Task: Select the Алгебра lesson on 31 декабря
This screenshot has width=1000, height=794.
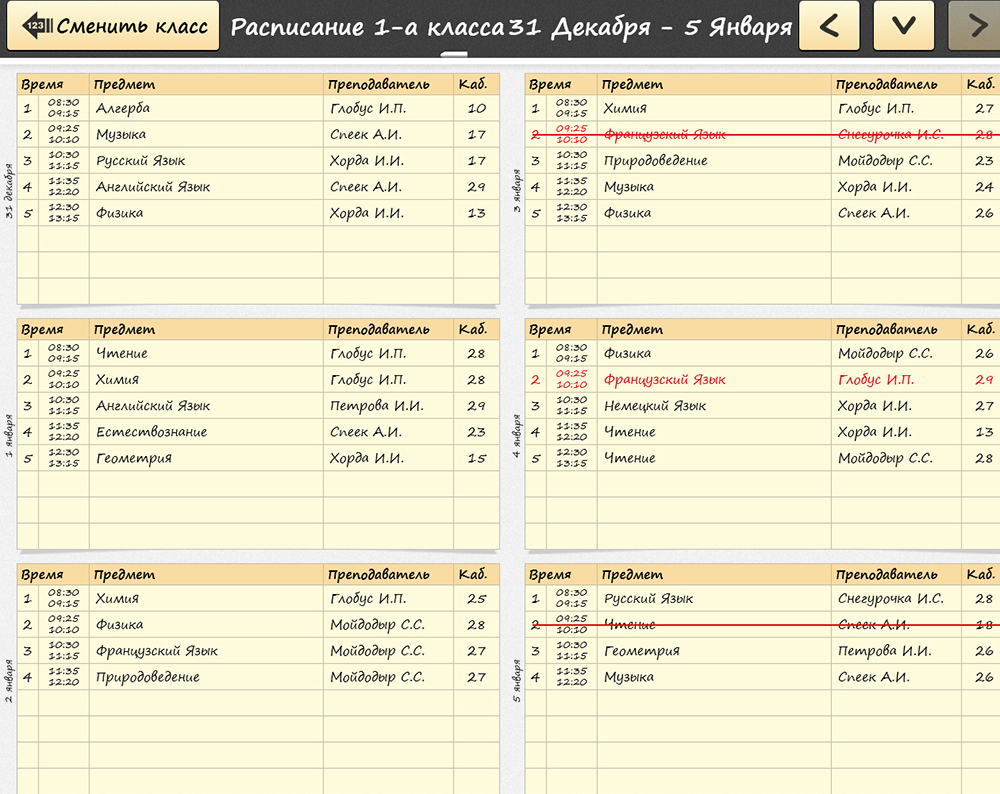Action: [258, 108]
